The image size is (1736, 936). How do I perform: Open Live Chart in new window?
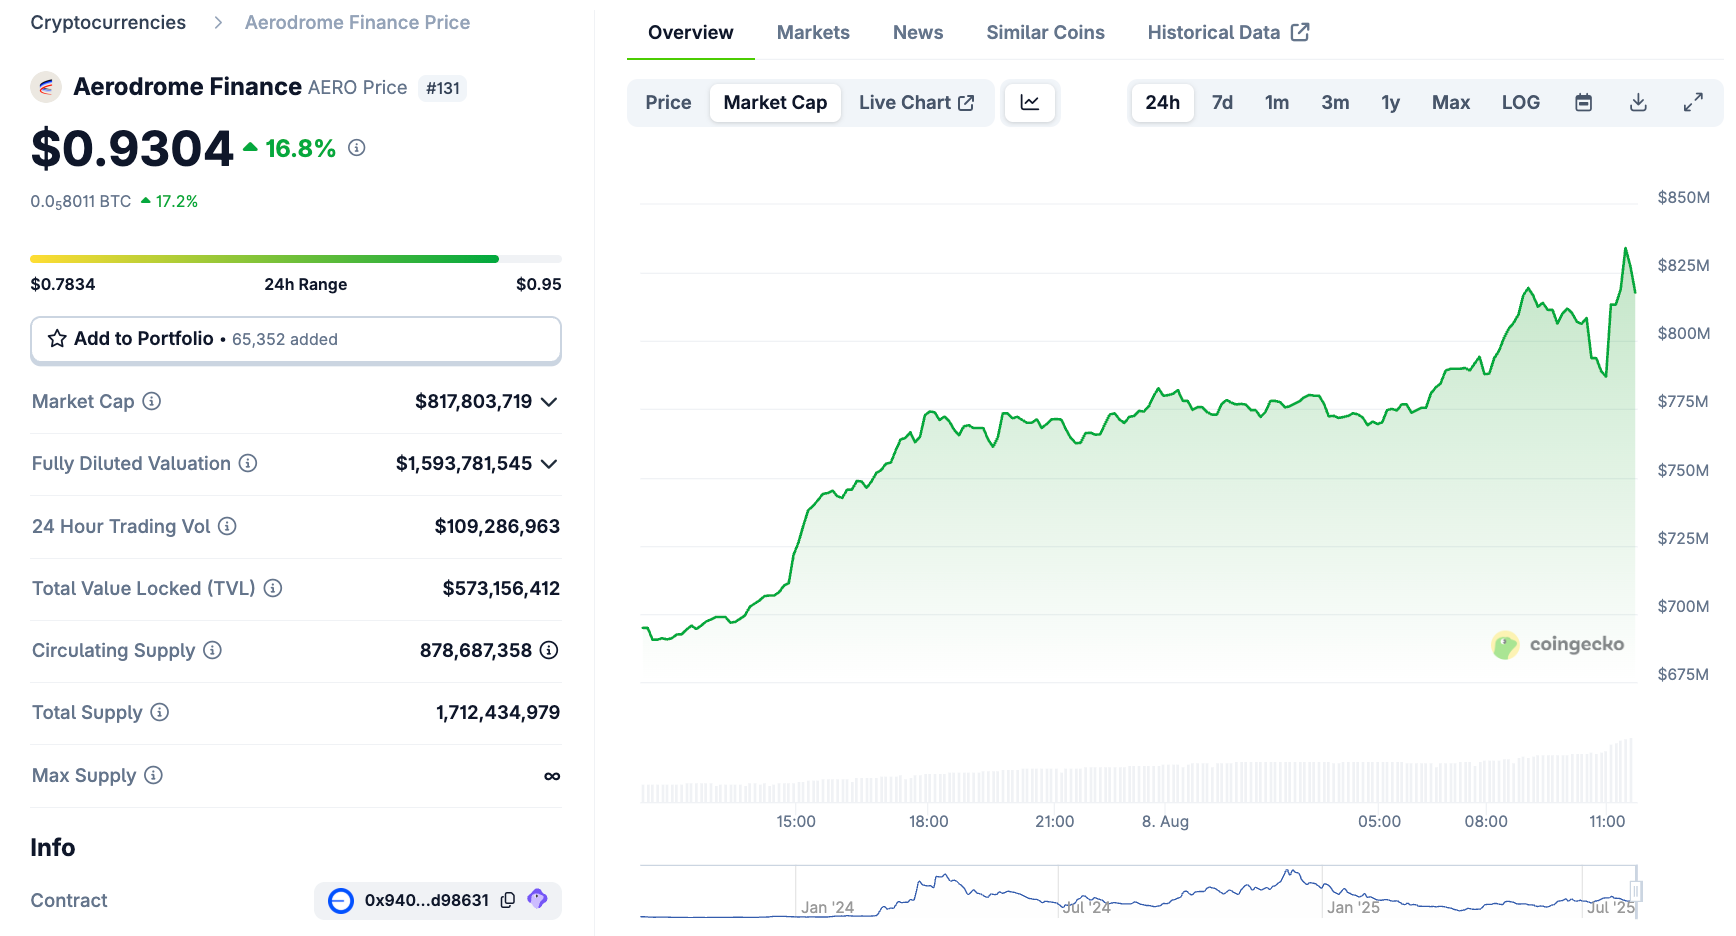(915, 102)
